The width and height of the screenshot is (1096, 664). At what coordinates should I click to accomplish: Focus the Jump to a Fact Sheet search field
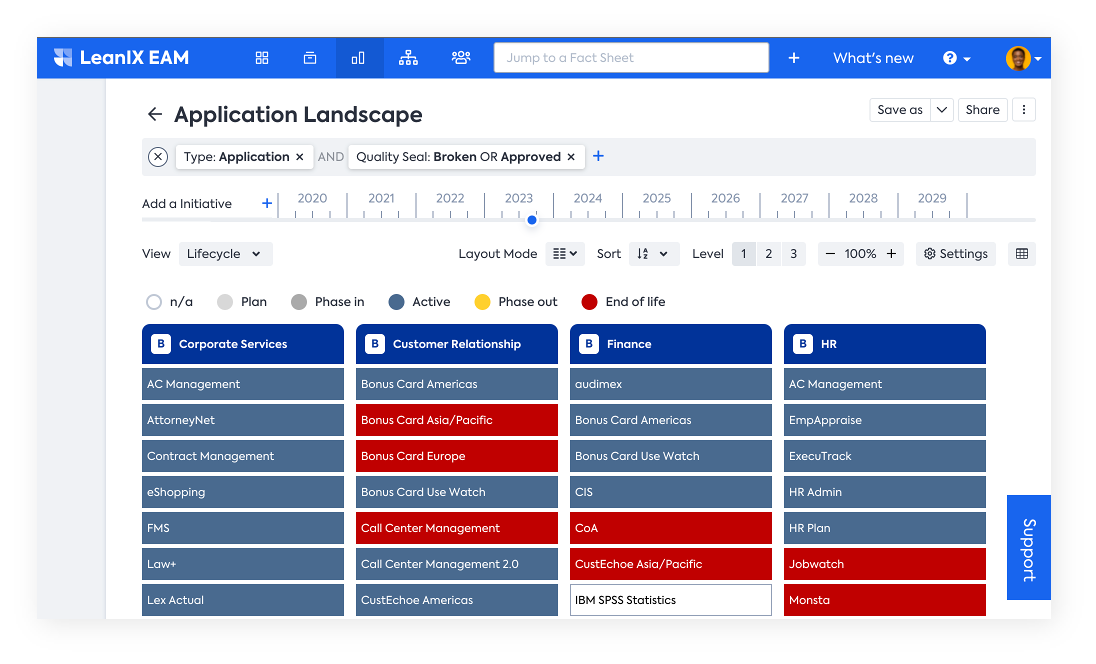[x=631, y=57]
